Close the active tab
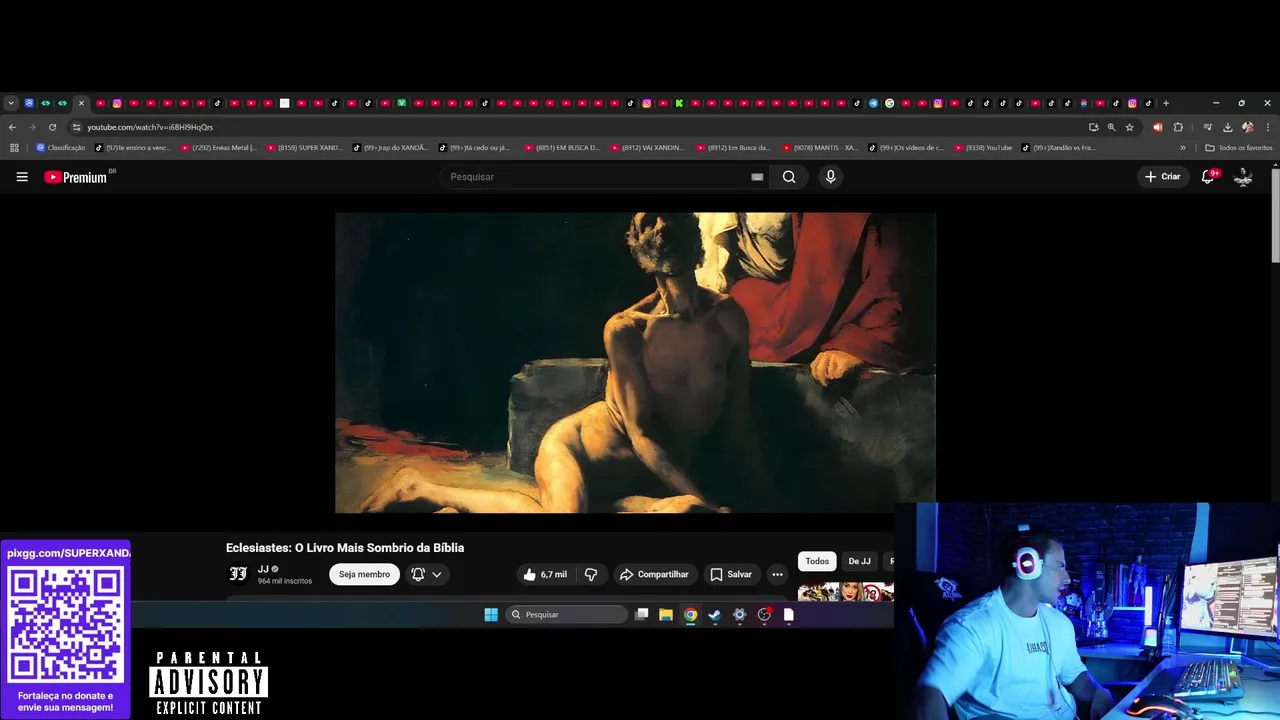 tap(81, 103)
